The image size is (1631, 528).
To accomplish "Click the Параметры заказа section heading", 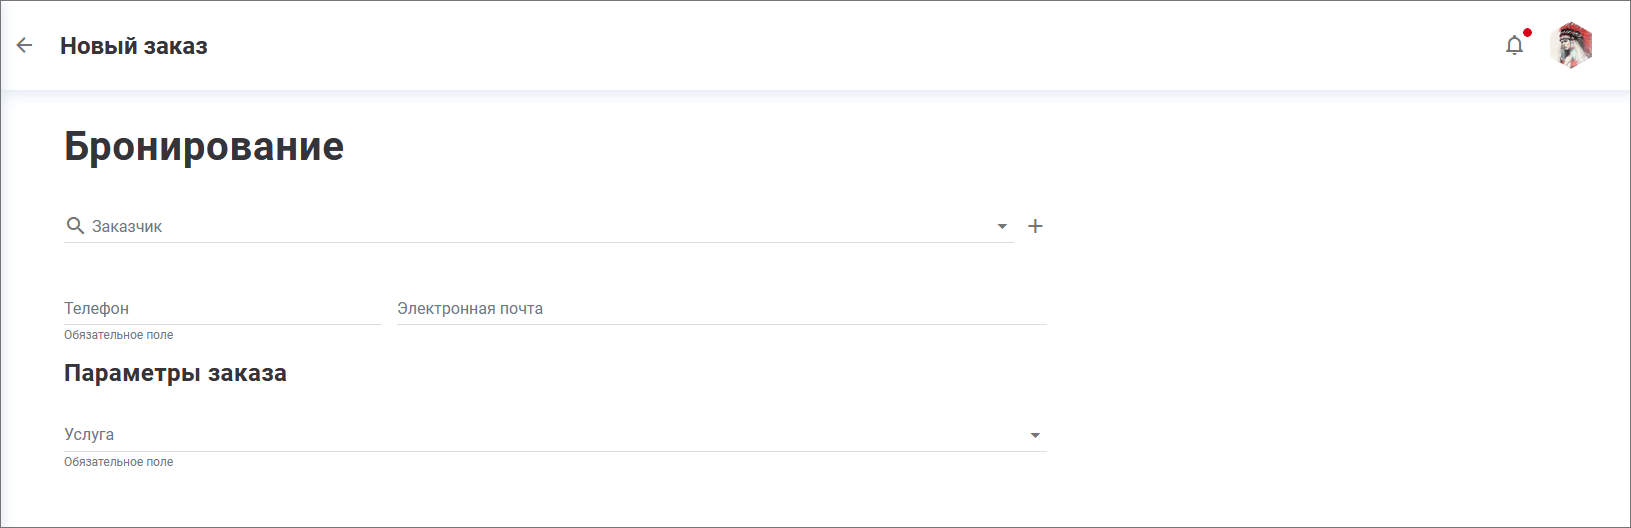I will (x=175, y=373).
